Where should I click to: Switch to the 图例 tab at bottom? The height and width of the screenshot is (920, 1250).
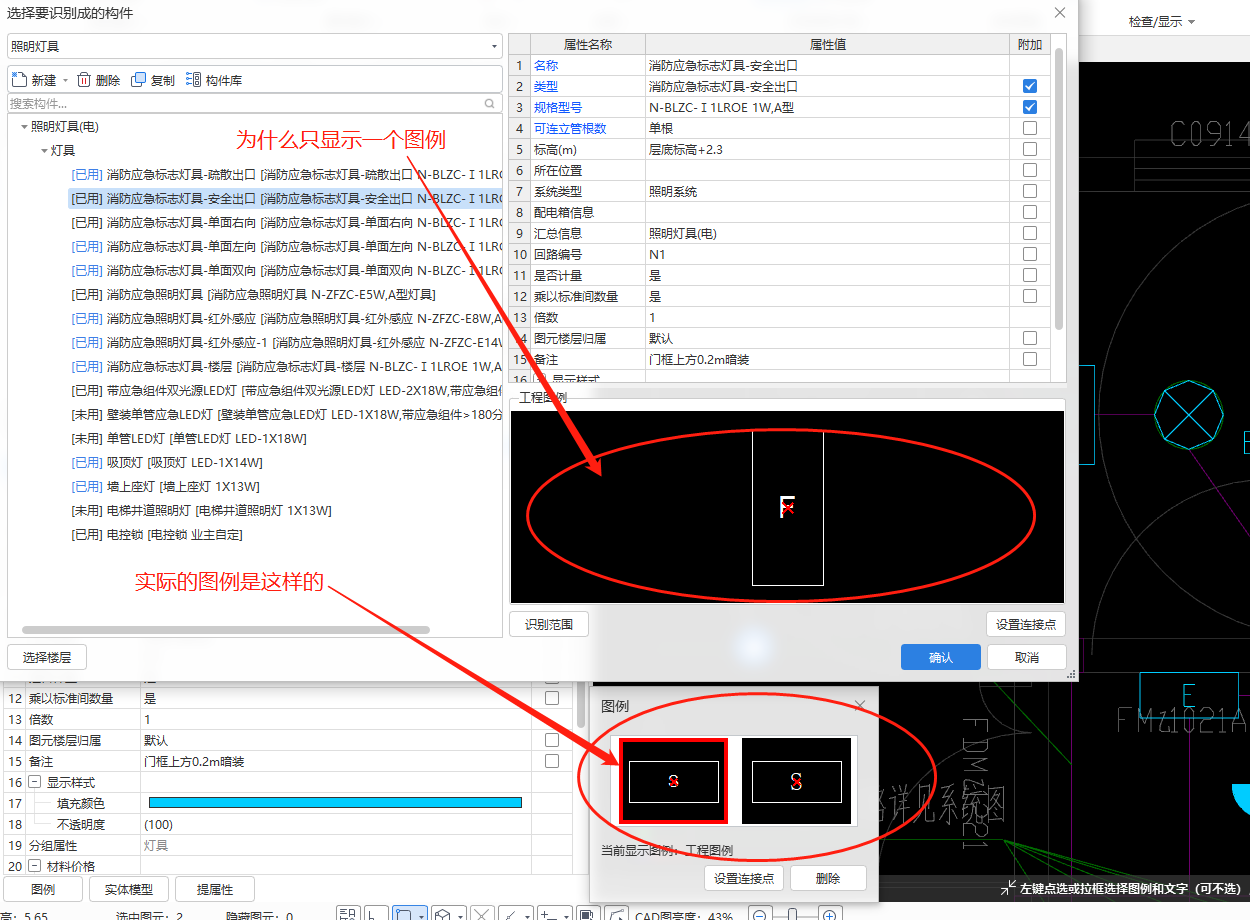coord(43,889)
